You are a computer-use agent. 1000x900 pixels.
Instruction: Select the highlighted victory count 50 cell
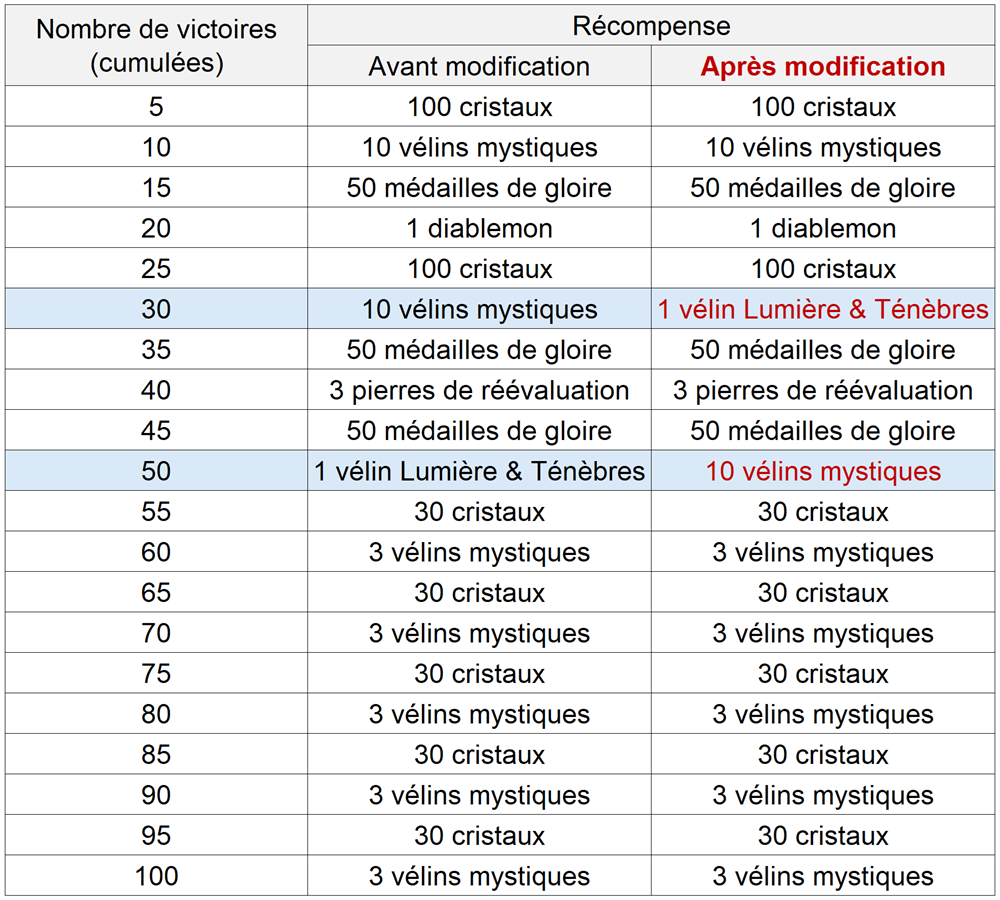pos(156,471)
